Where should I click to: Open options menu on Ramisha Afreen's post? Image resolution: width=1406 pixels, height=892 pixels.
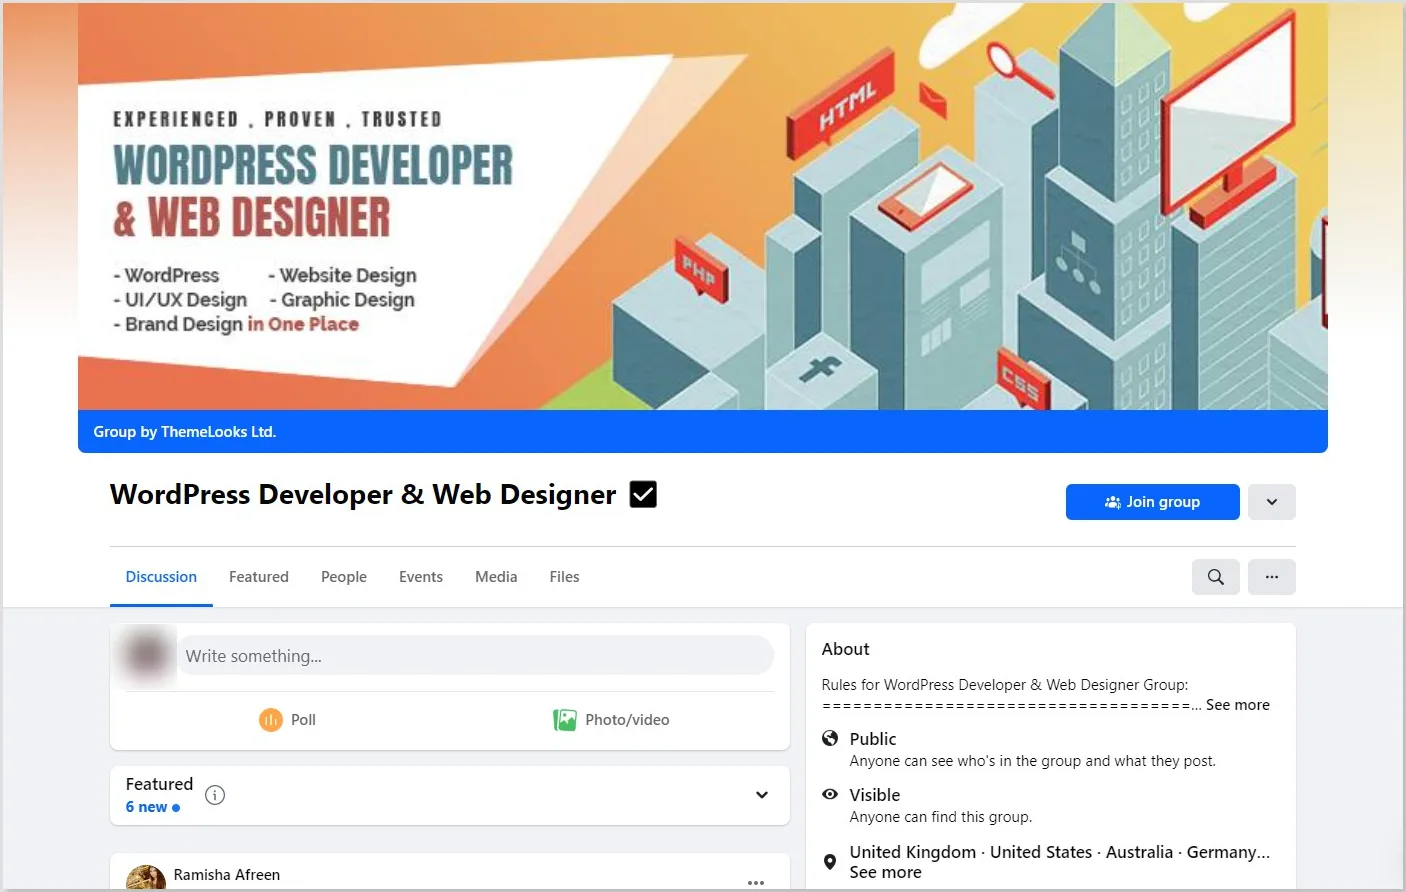tap(756, 882)
